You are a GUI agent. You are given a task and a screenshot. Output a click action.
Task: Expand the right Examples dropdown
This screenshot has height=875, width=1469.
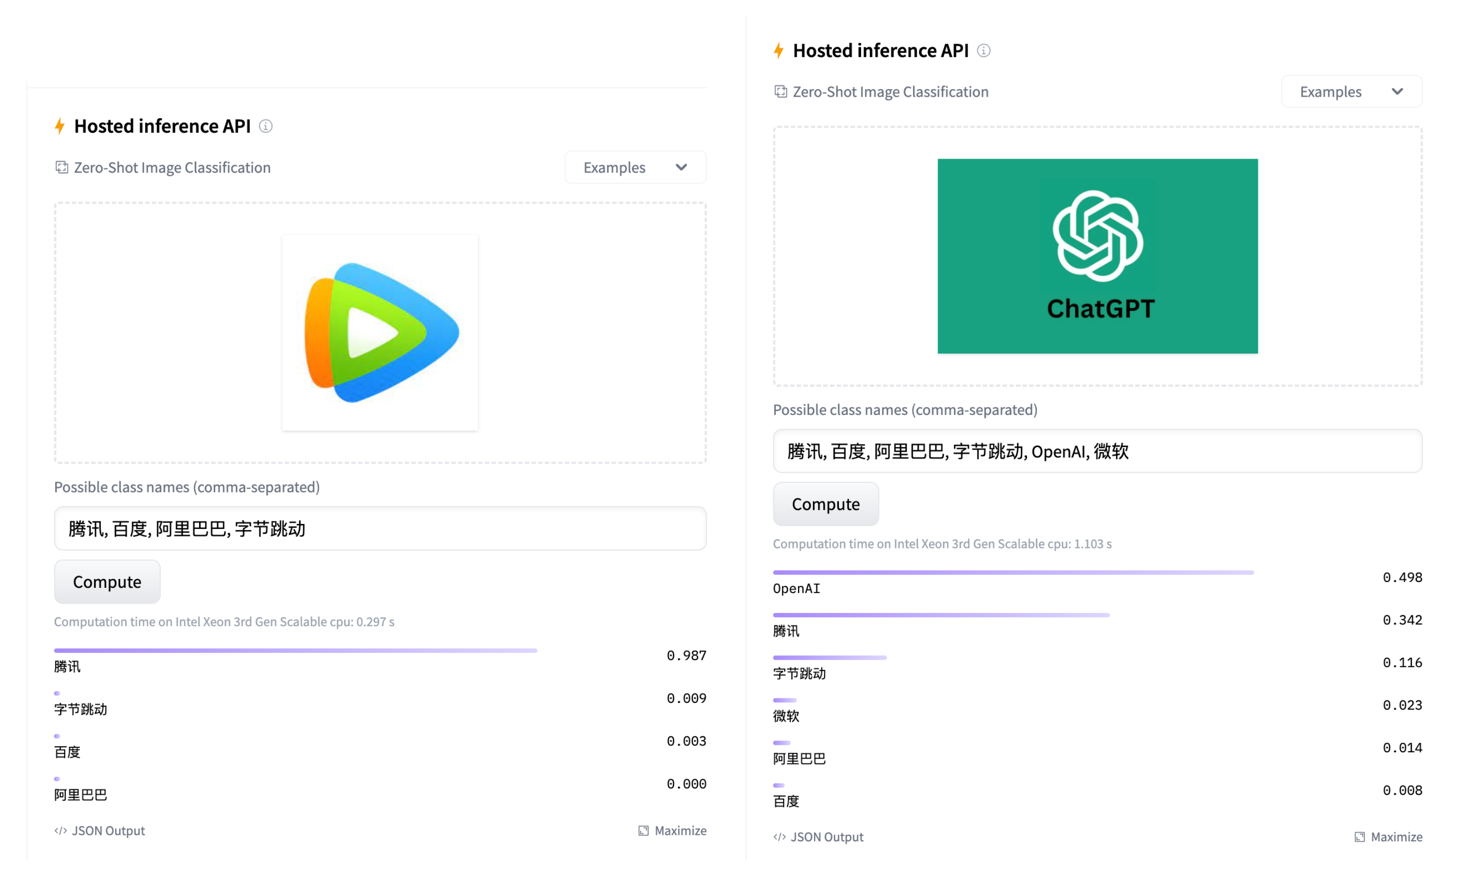1351,92
